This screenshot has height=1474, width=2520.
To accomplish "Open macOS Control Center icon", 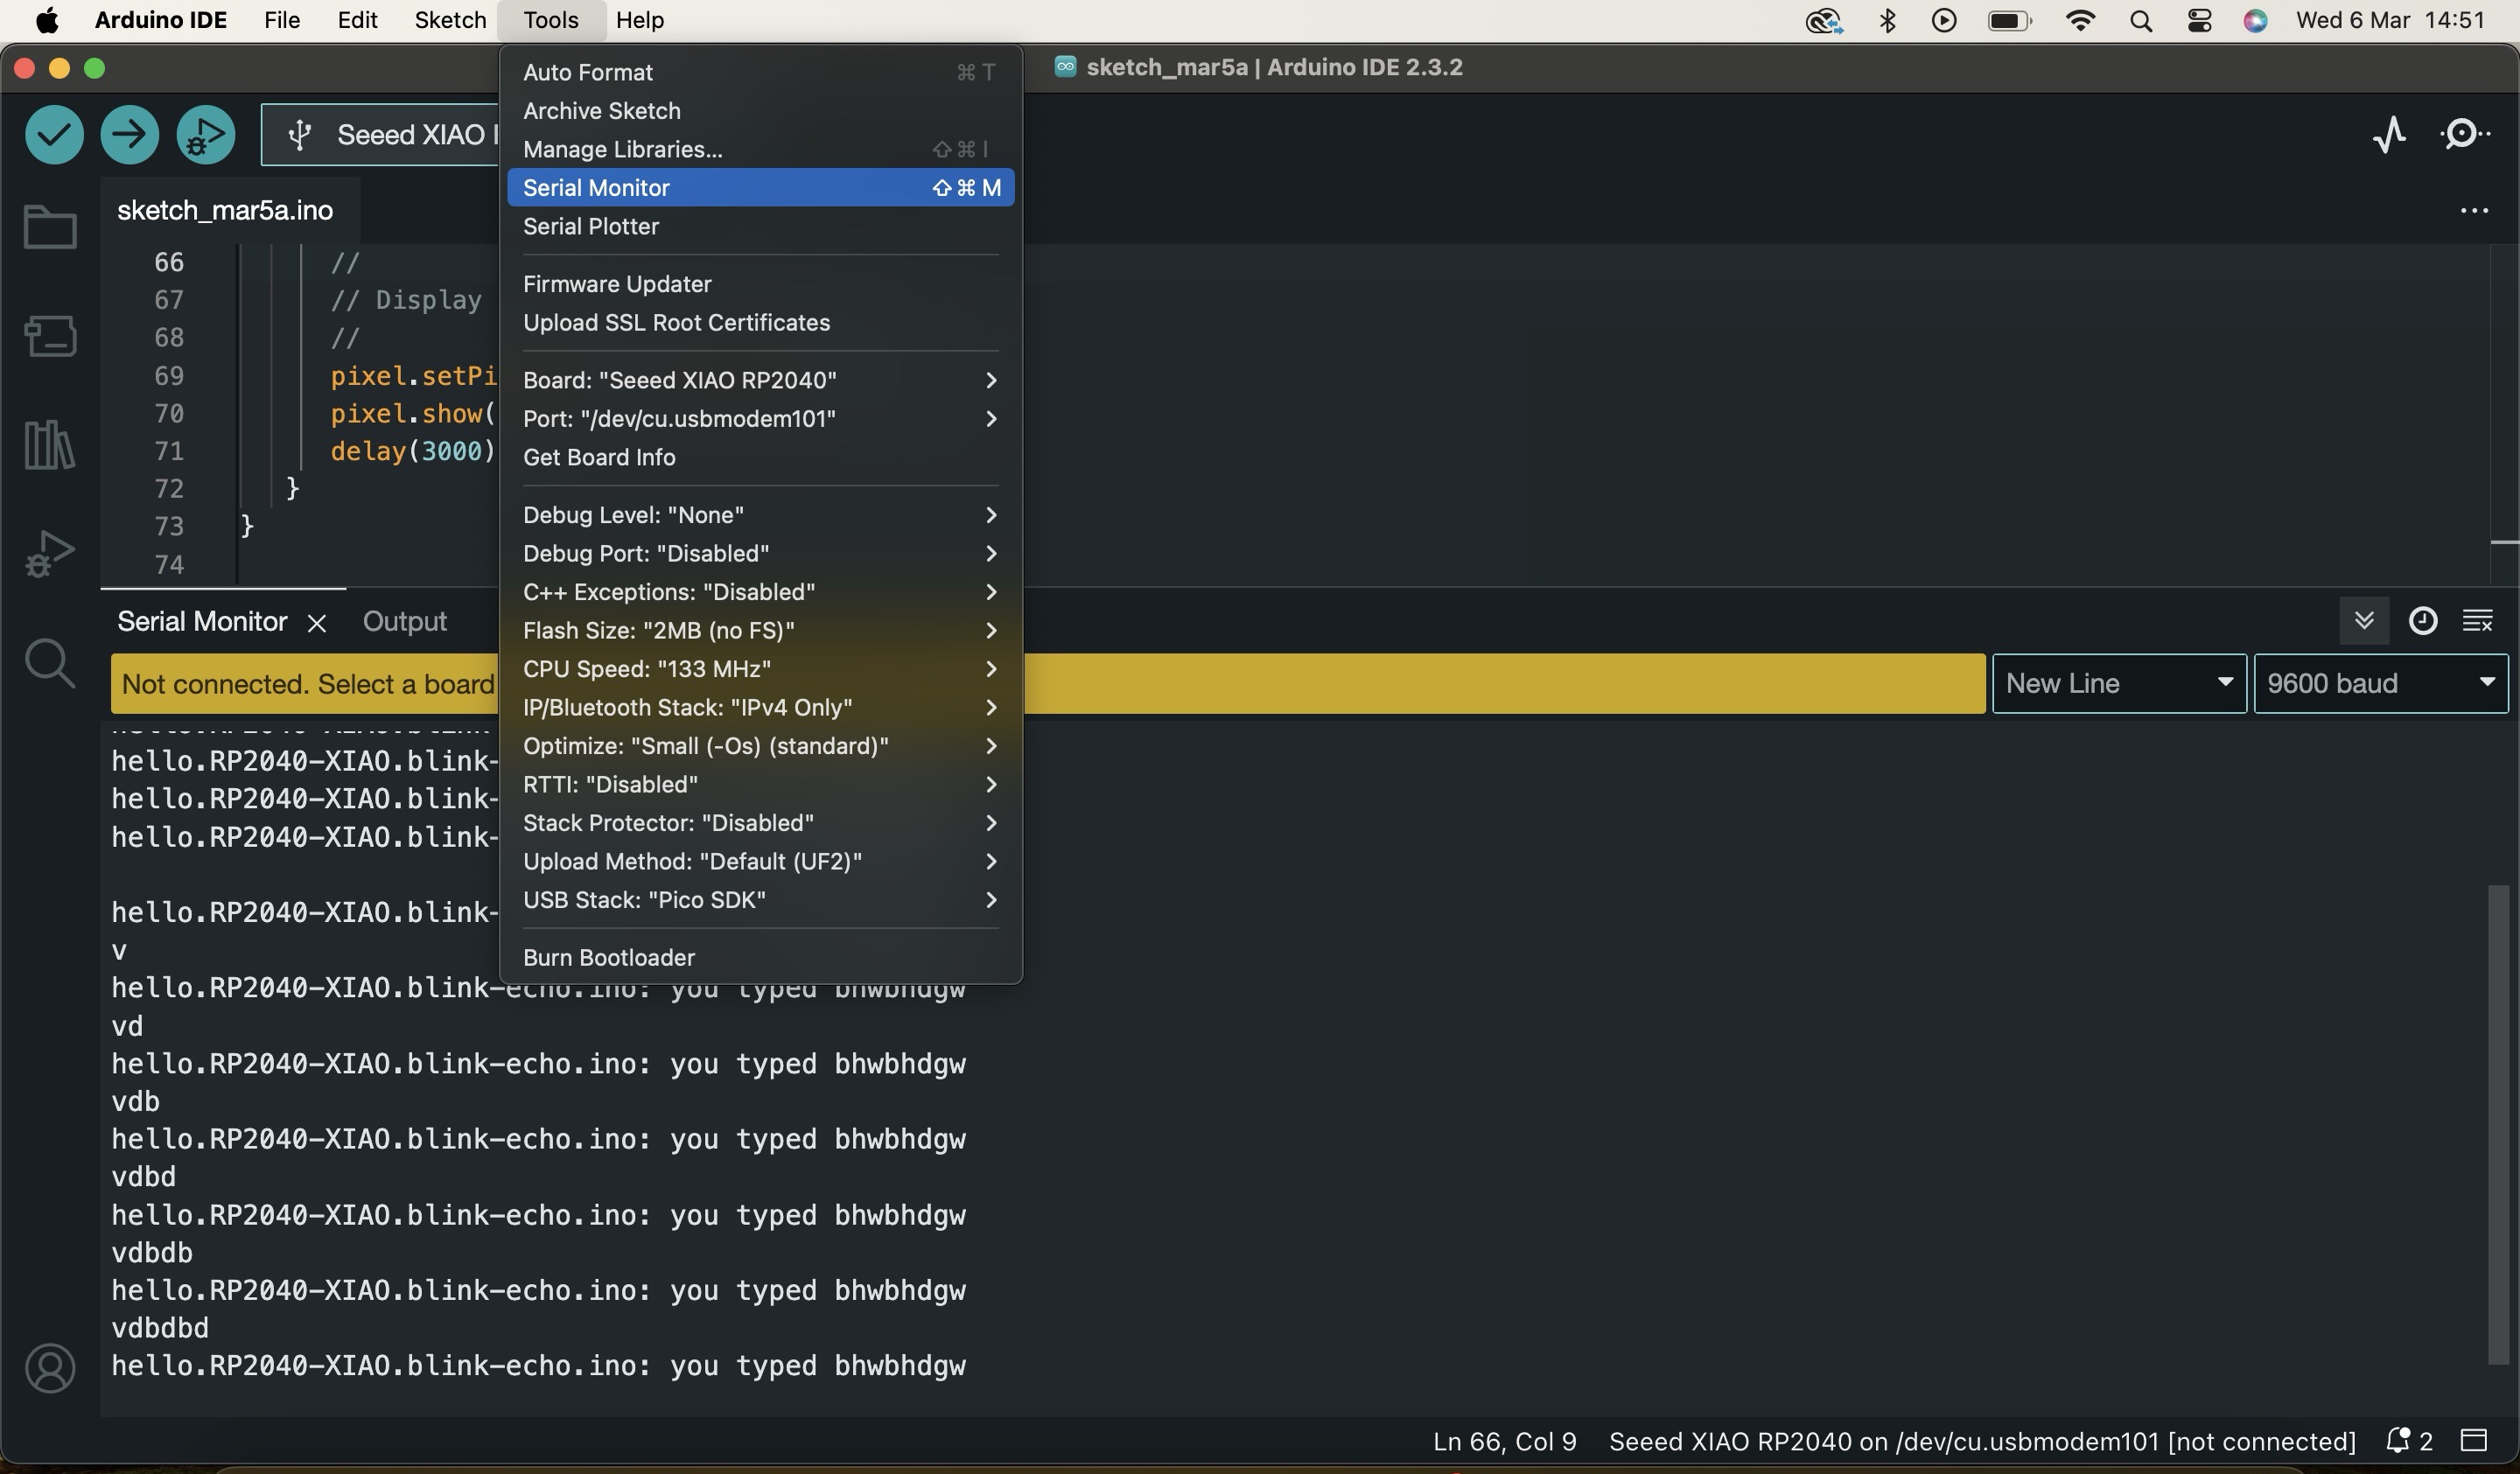I will (x=2199, y=21).
